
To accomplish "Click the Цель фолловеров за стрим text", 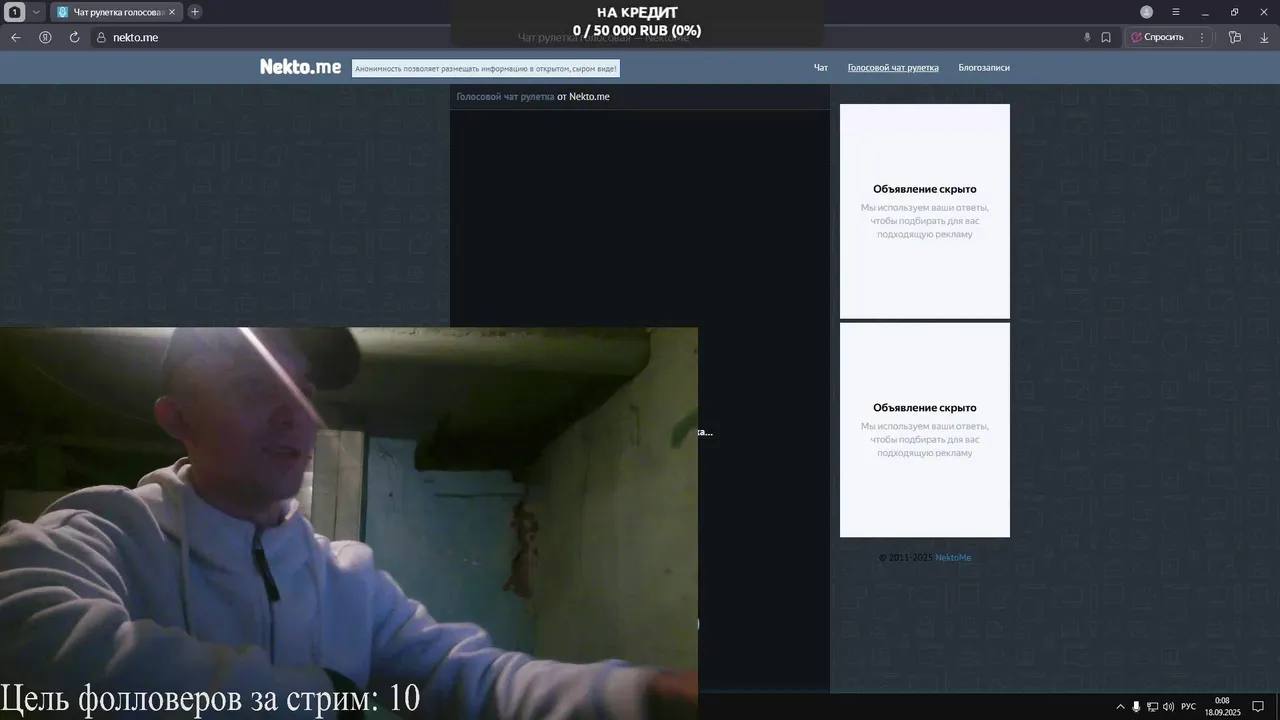I will coord(210,698).
